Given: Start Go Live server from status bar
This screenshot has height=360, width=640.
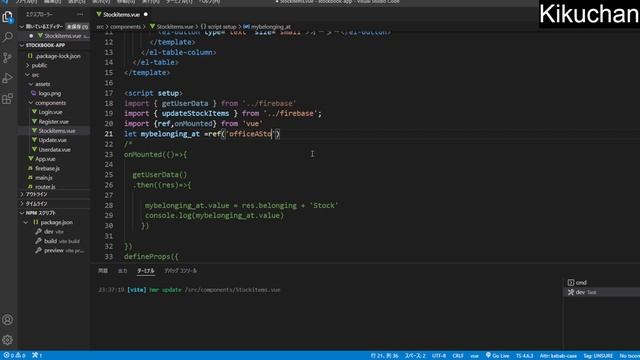Looking at the screenshot, I should 497,356.
